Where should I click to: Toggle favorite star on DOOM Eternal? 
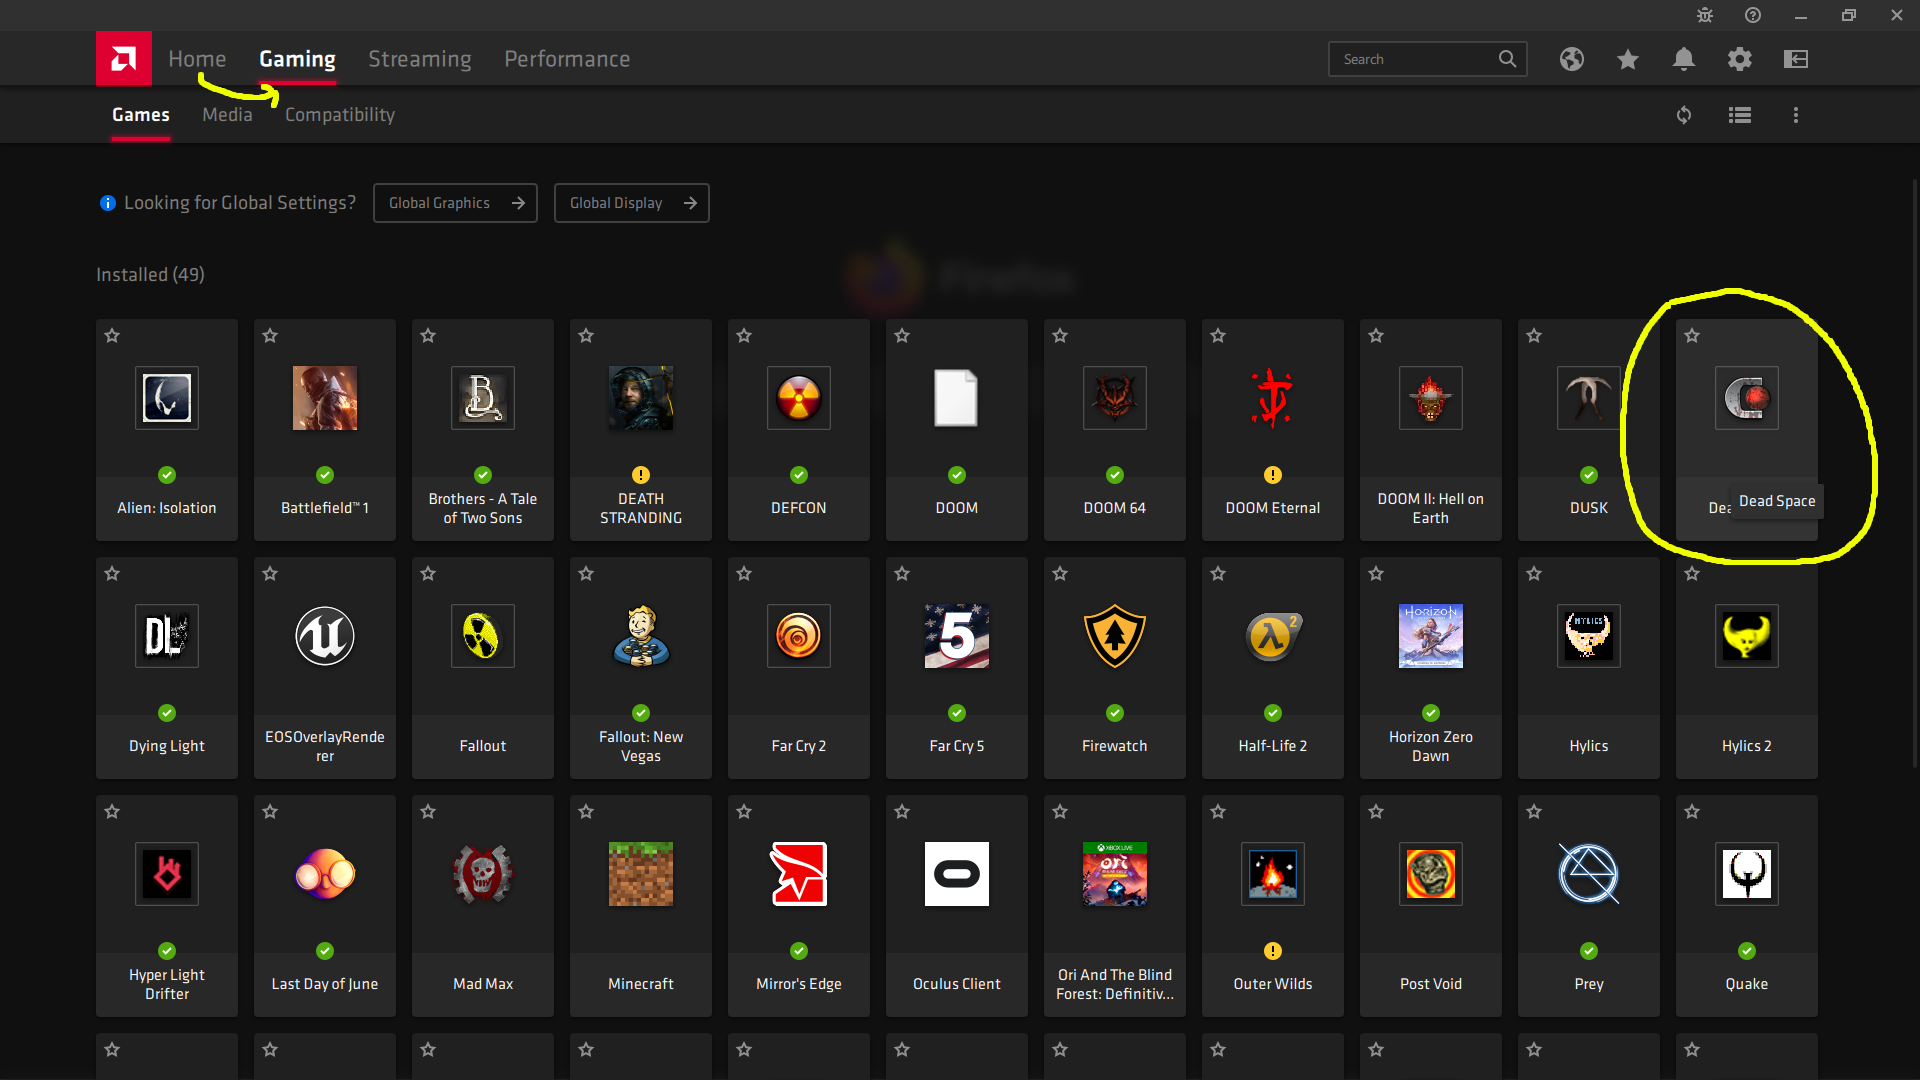point(1218,336)
